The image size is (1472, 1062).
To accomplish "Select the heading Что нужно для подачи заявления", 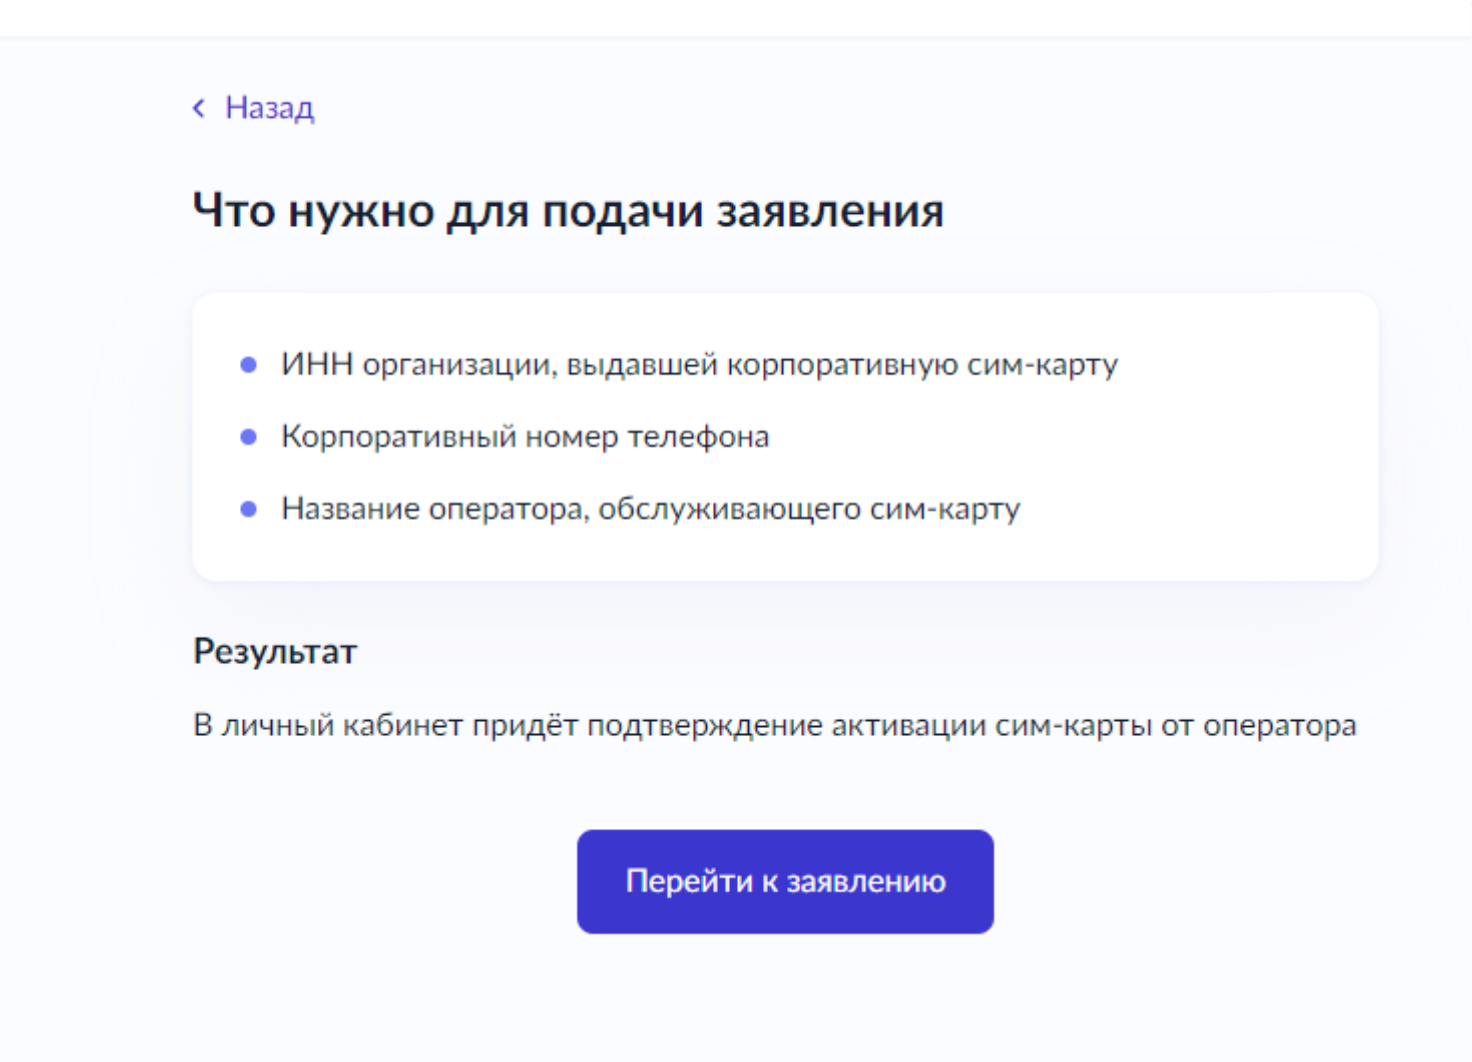I will point(567,211).
